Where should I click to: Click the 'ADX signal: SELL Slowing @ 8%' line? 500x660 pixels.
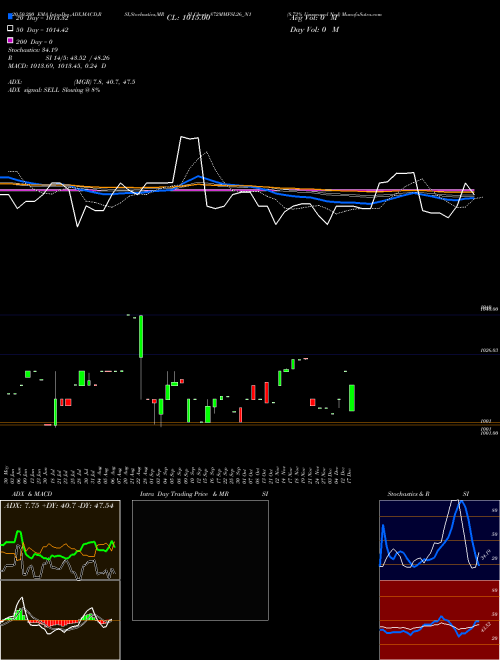click(54, 90)
